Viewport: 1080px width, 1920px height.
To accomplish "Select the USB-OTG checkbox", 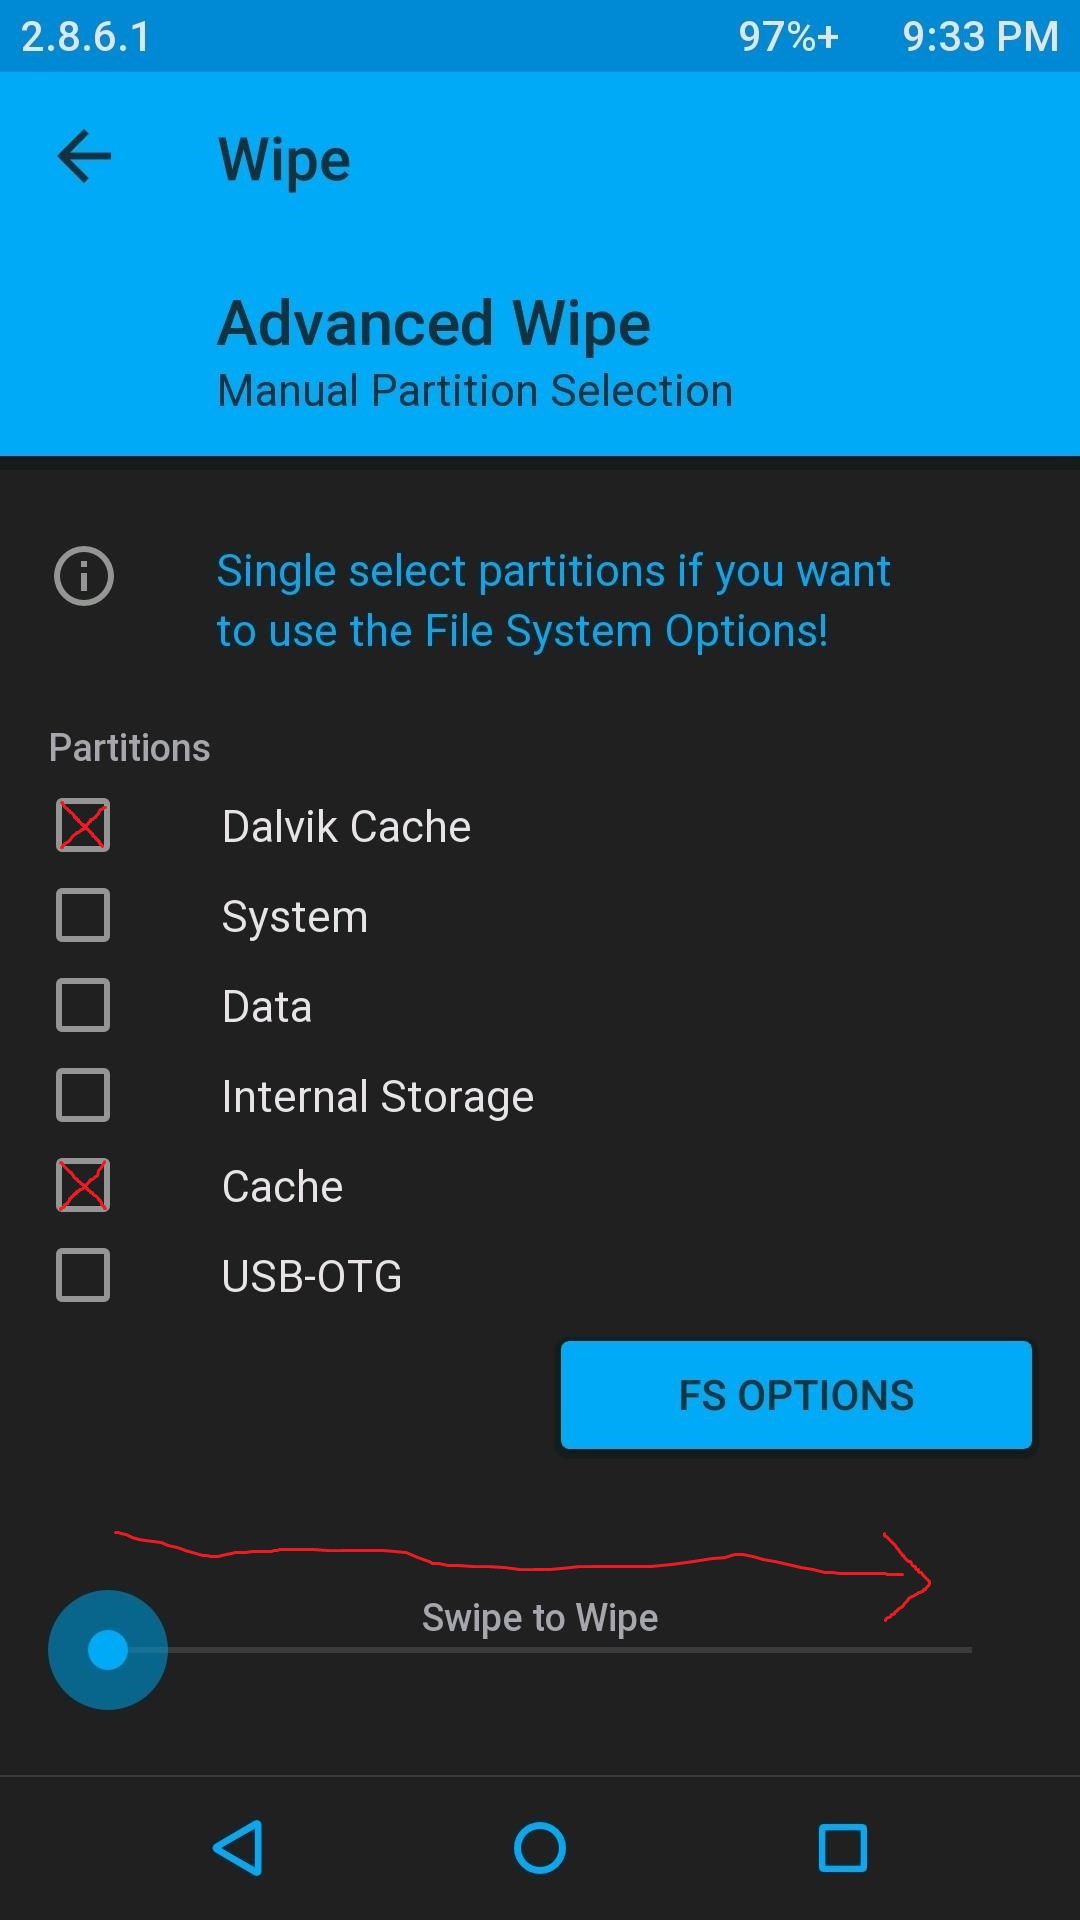I will pos(83,1275).
